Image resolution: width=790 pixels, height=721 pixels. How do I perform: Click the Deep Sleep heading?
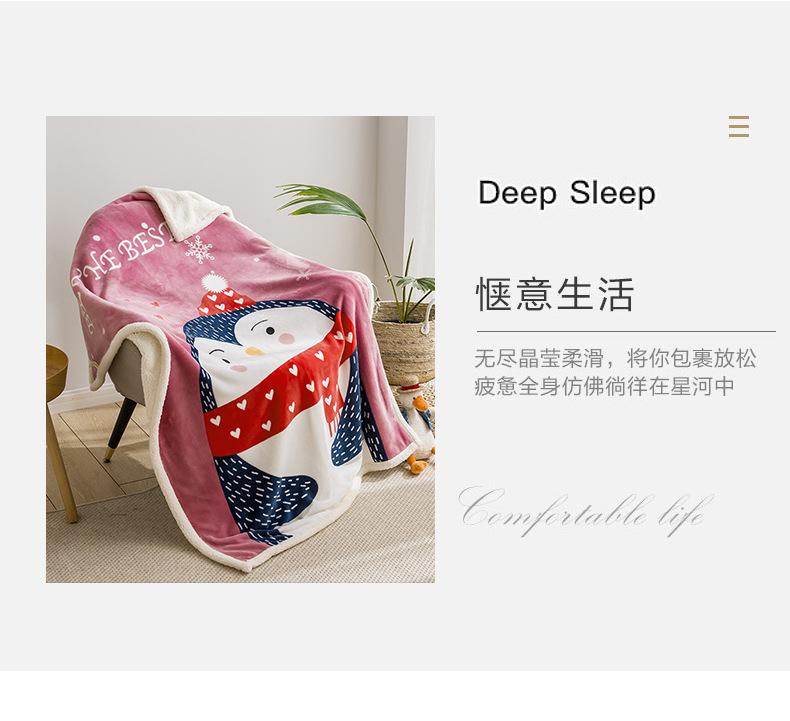[x=566, y=193]
